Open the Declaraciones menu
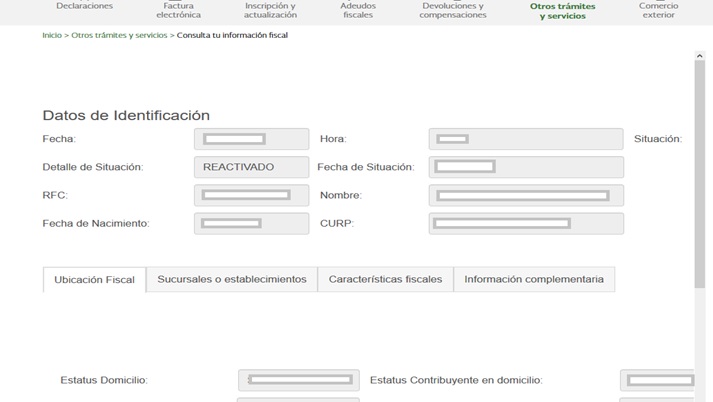 (84, 7)
